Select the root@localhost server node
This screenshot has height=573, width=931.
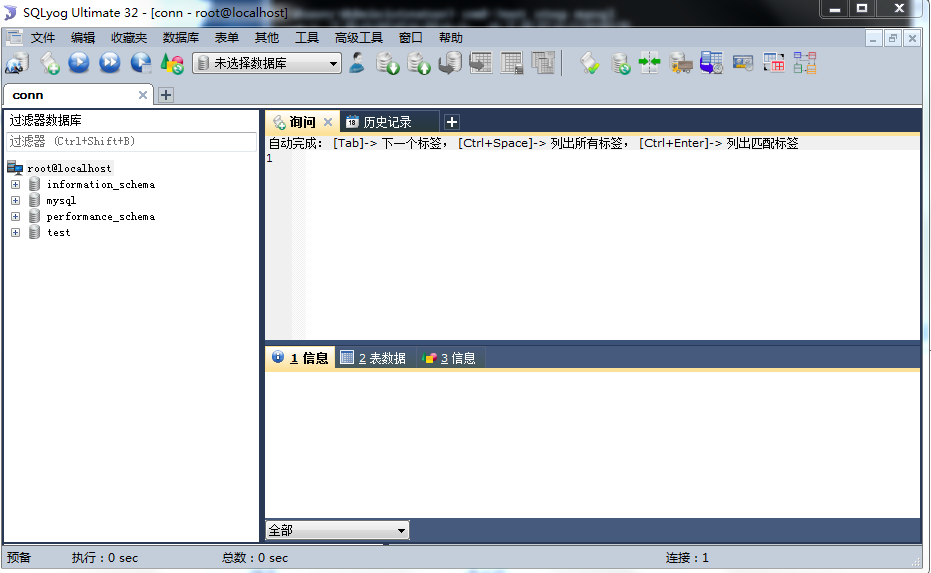pyautogui.click(x=69, y=169)
